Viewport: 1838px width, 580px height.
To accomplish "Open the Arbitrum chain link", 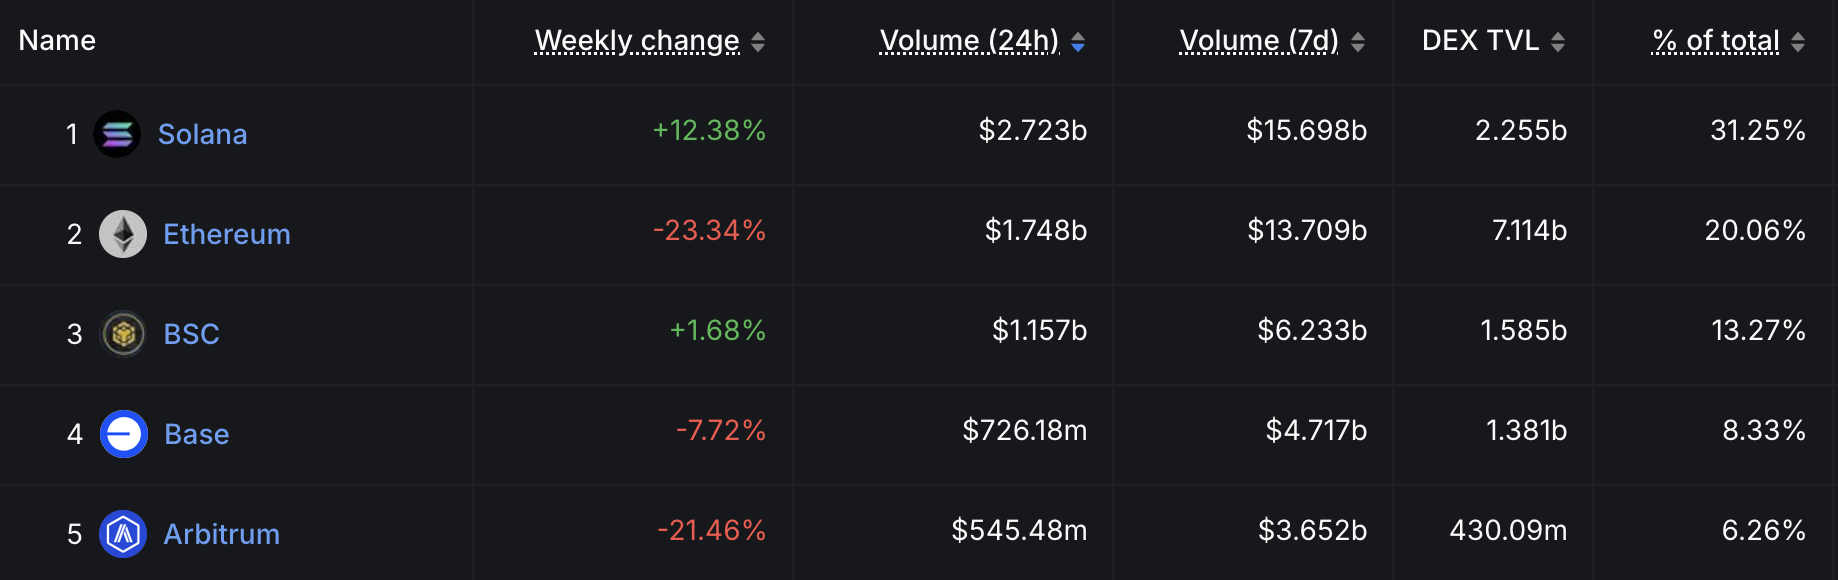I will click(222, 534).
